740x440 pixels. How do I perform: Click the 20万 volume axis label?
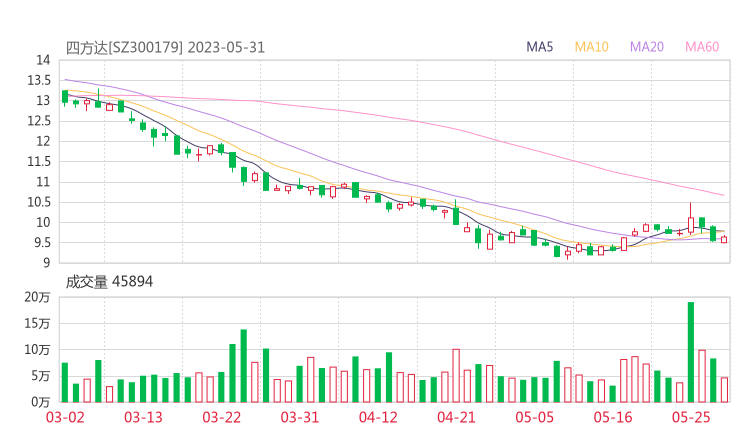pyautogui.click(x=37, y=297)
